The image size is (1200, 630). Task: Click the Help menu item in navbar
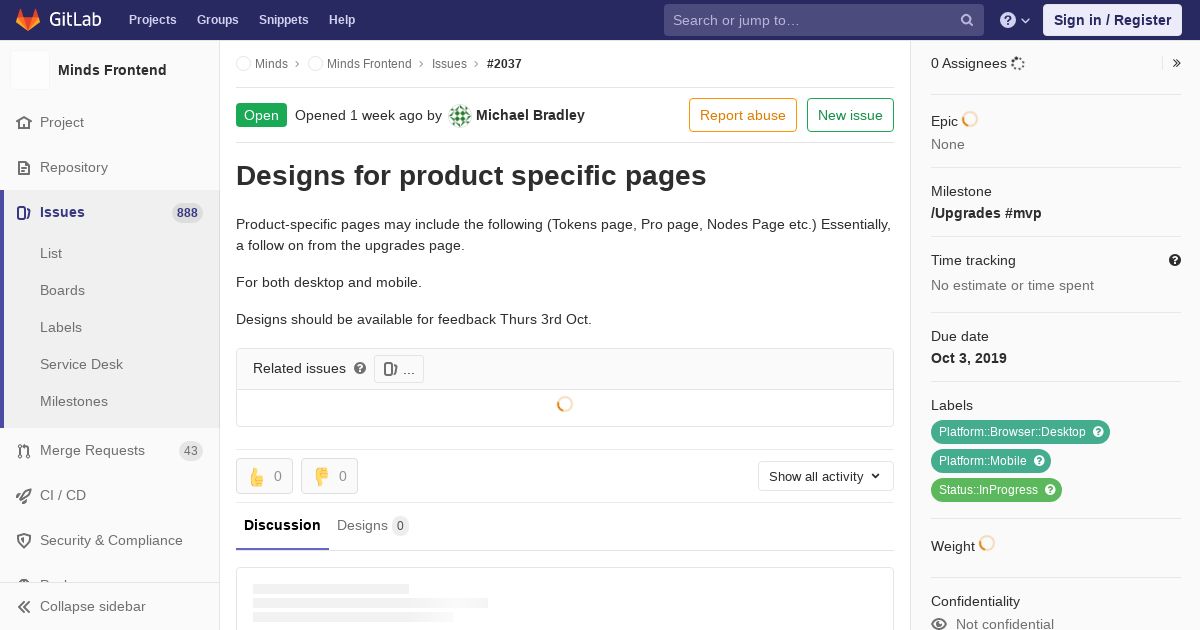point(342,20)
